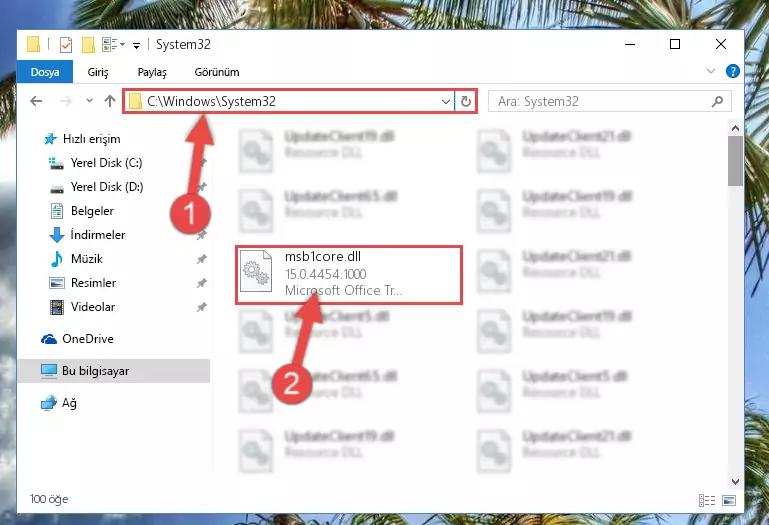The image size is (769, 525).
Task: Open Videolar in the sidebar
Action: tap(93, 307)
